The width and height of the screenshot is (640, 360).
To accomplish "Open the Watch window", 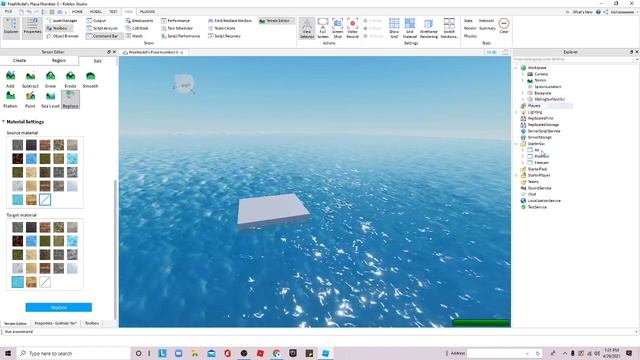I will 134,36.
